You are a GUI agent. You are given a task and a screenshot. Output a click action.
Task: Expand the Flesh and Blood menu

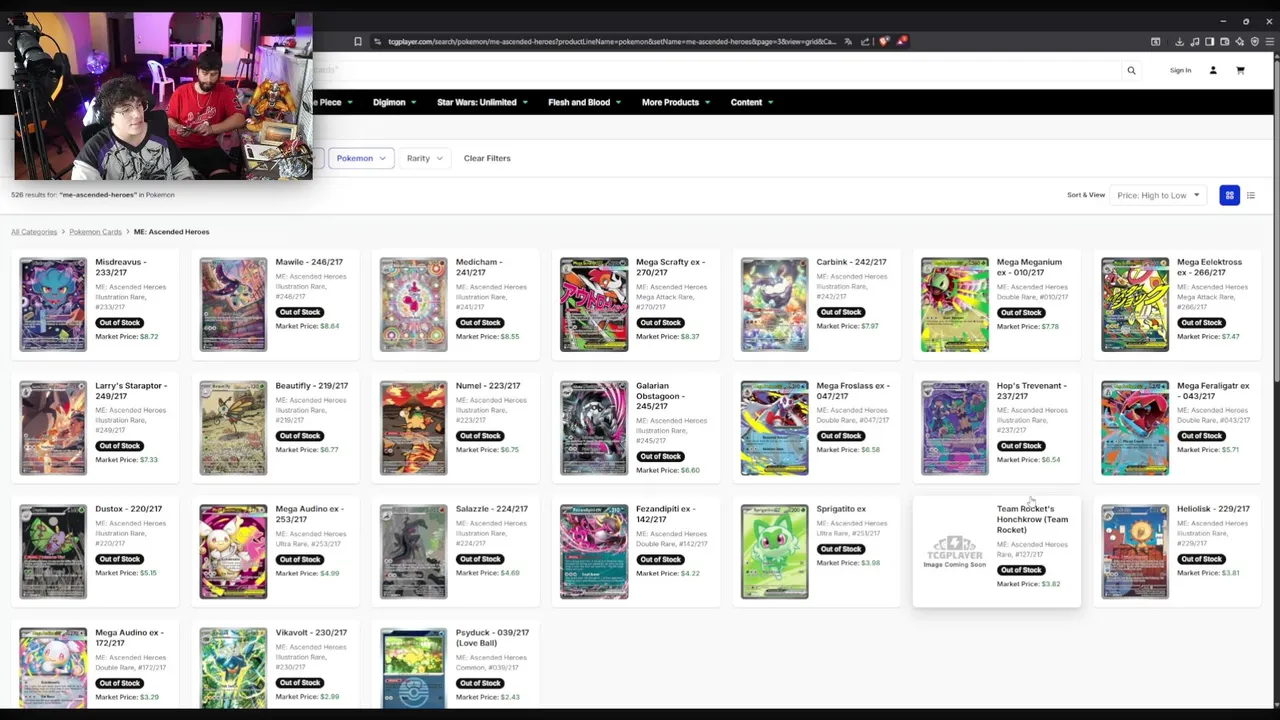(584, 102)
